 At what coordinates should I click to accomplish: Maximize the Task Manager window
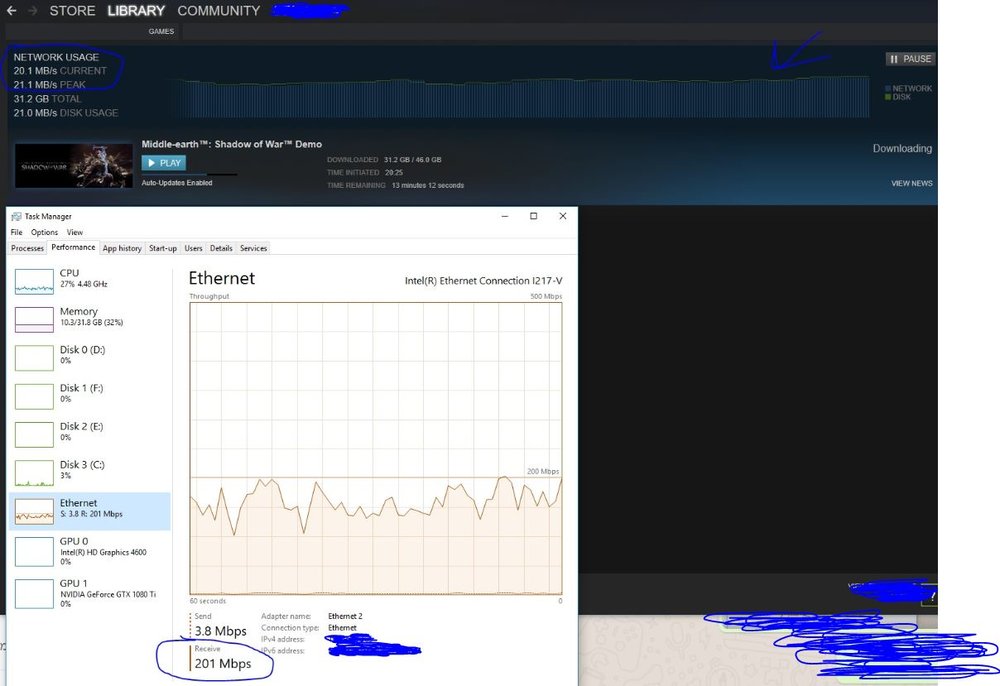click(x=534, y=216)
